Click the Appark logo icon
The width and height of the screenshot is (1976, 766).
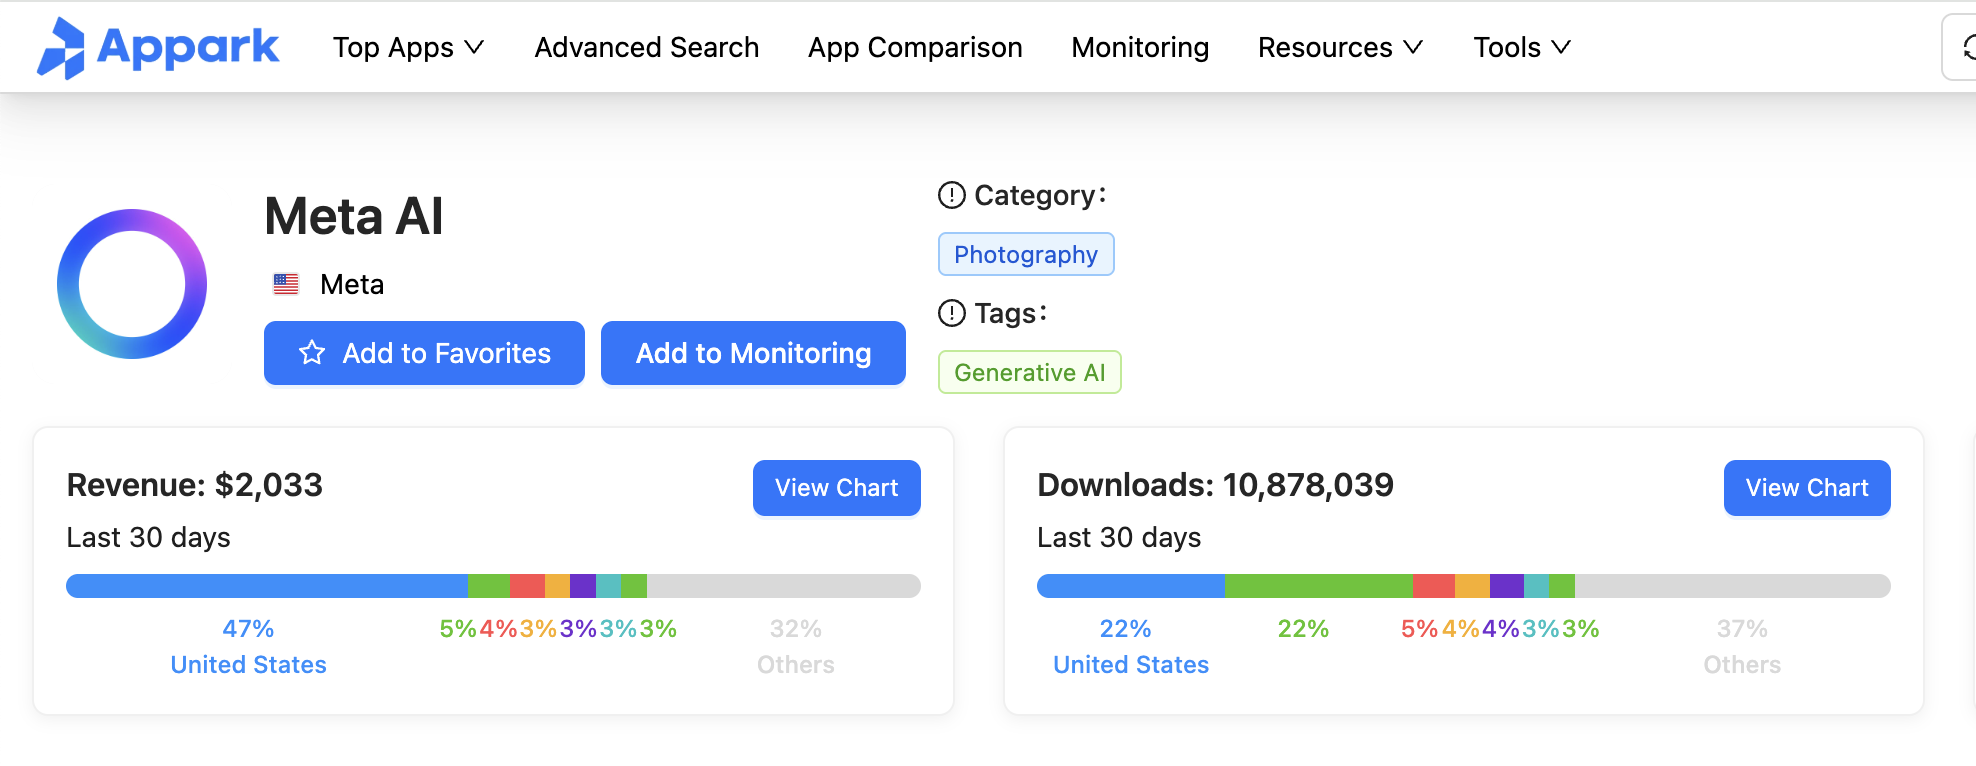[61, 48]
